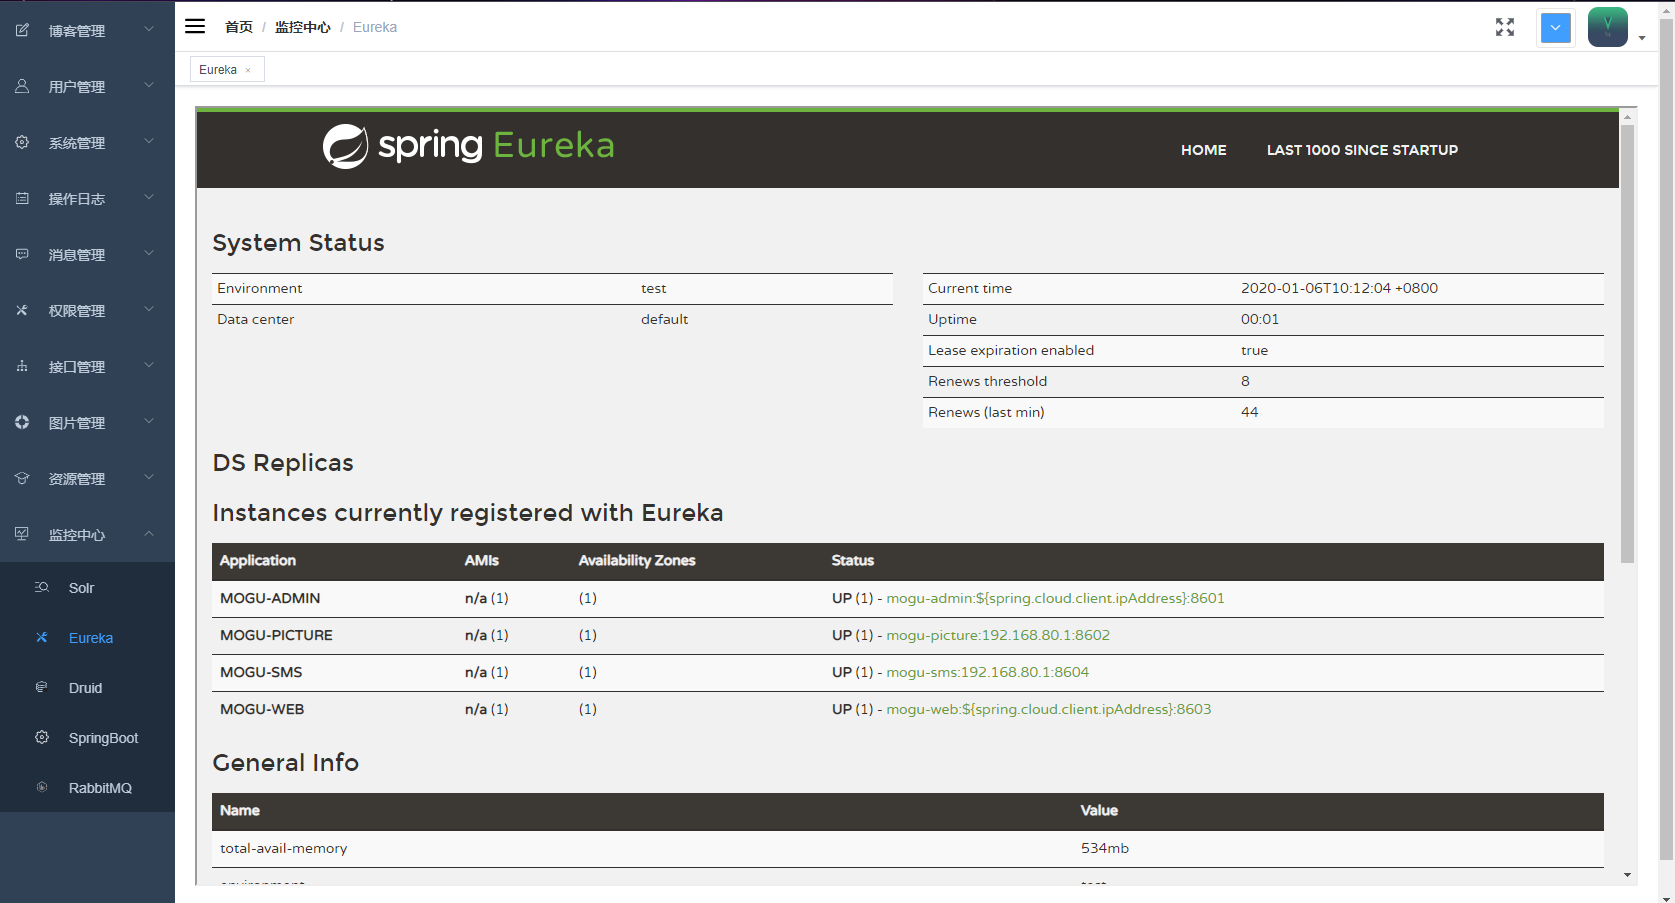Image resolution: width=1675 pixels, height=903 pixels.
Task: Open the avatar dropdown caret
Action: 1642,39
